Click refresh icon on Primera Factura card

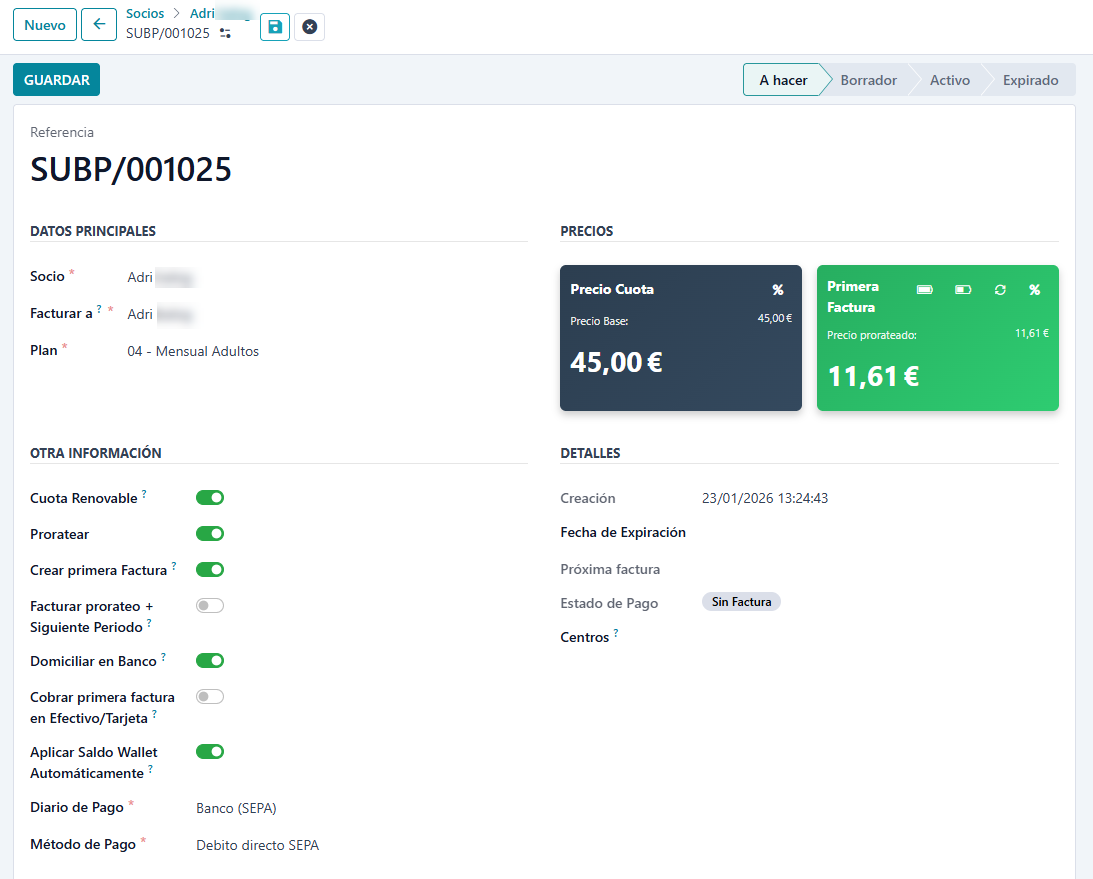coord(1000,290)
